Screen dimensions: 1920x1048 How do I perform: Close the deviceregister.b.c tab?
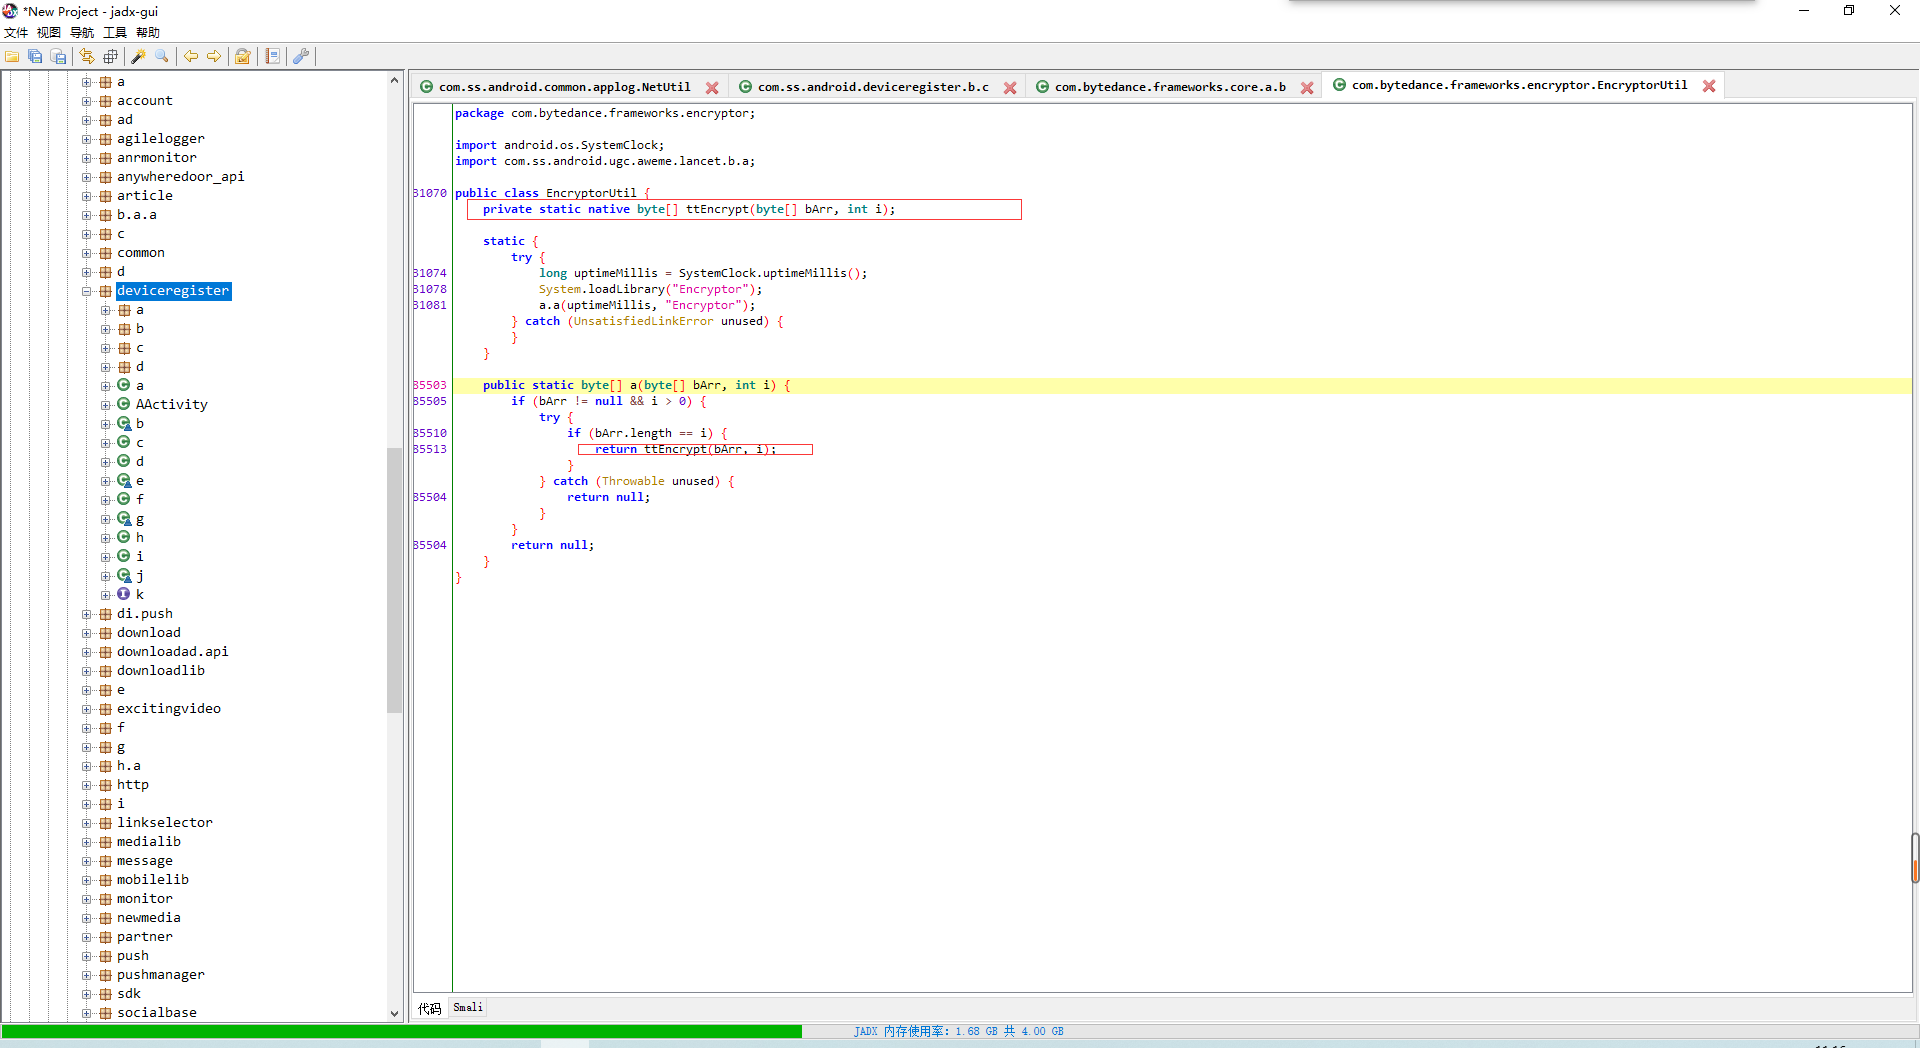pyautogui.click(x=1010, y=88)
